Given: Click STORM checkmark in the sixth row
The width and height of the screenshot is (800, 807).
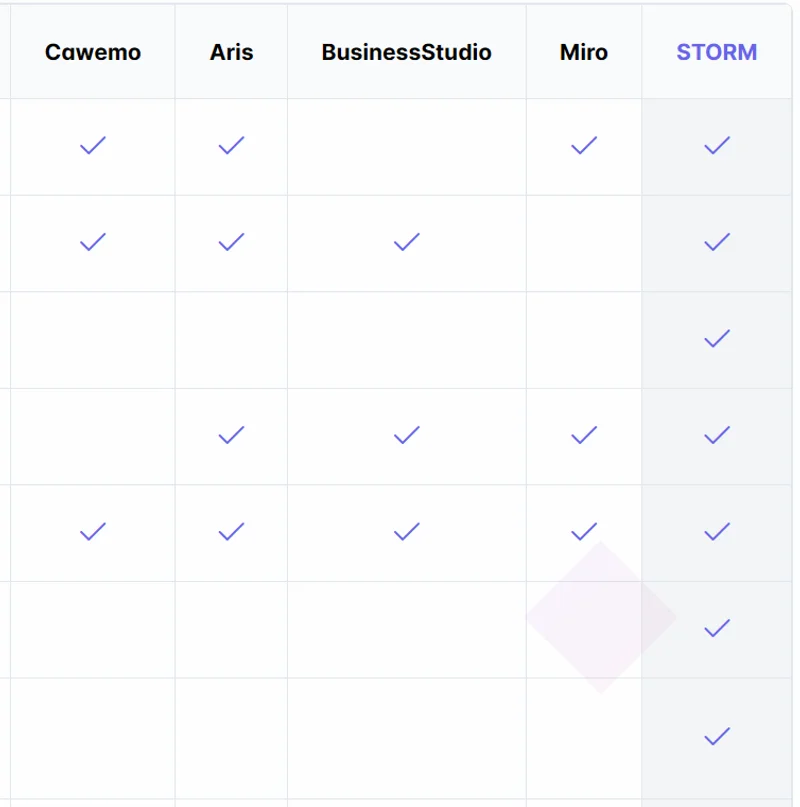Looking at the screenshot, I should (x=717, y=628).
